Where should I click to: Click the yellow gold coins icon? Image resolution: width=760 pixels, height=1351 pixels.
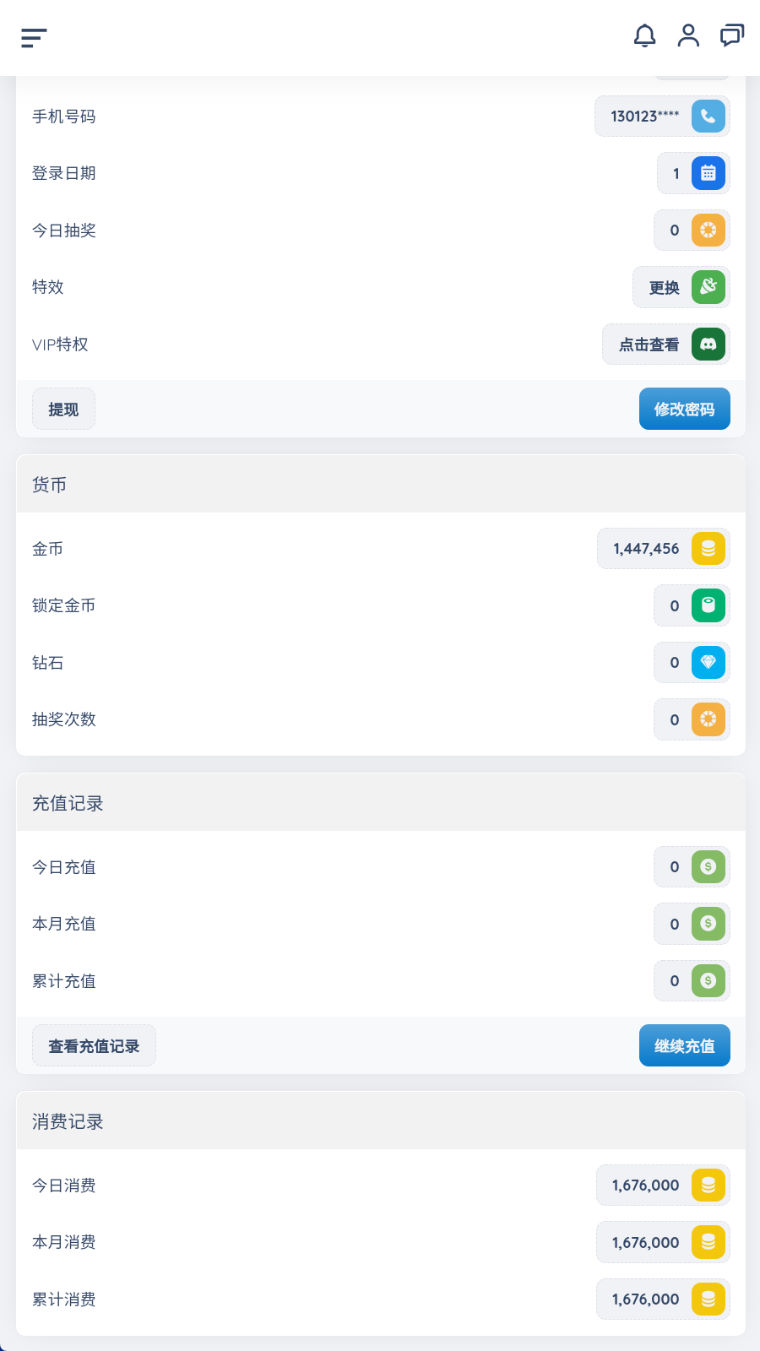tap(708, 548)
